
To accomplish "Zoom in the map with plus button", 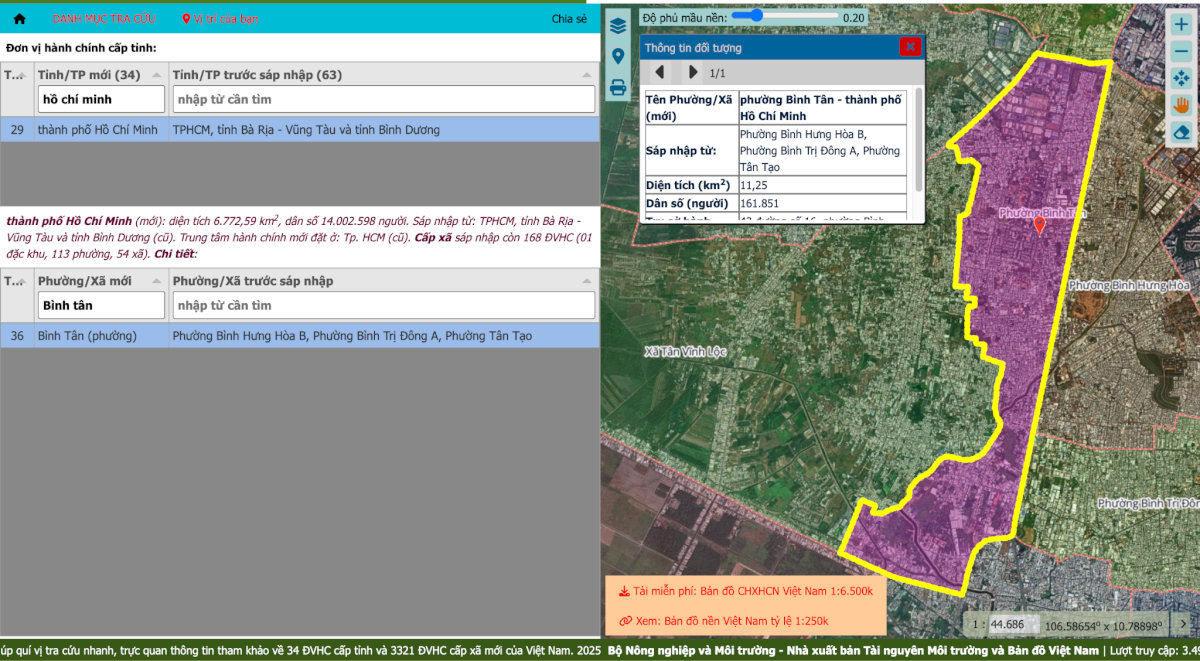I will (x=1181, y=24).
